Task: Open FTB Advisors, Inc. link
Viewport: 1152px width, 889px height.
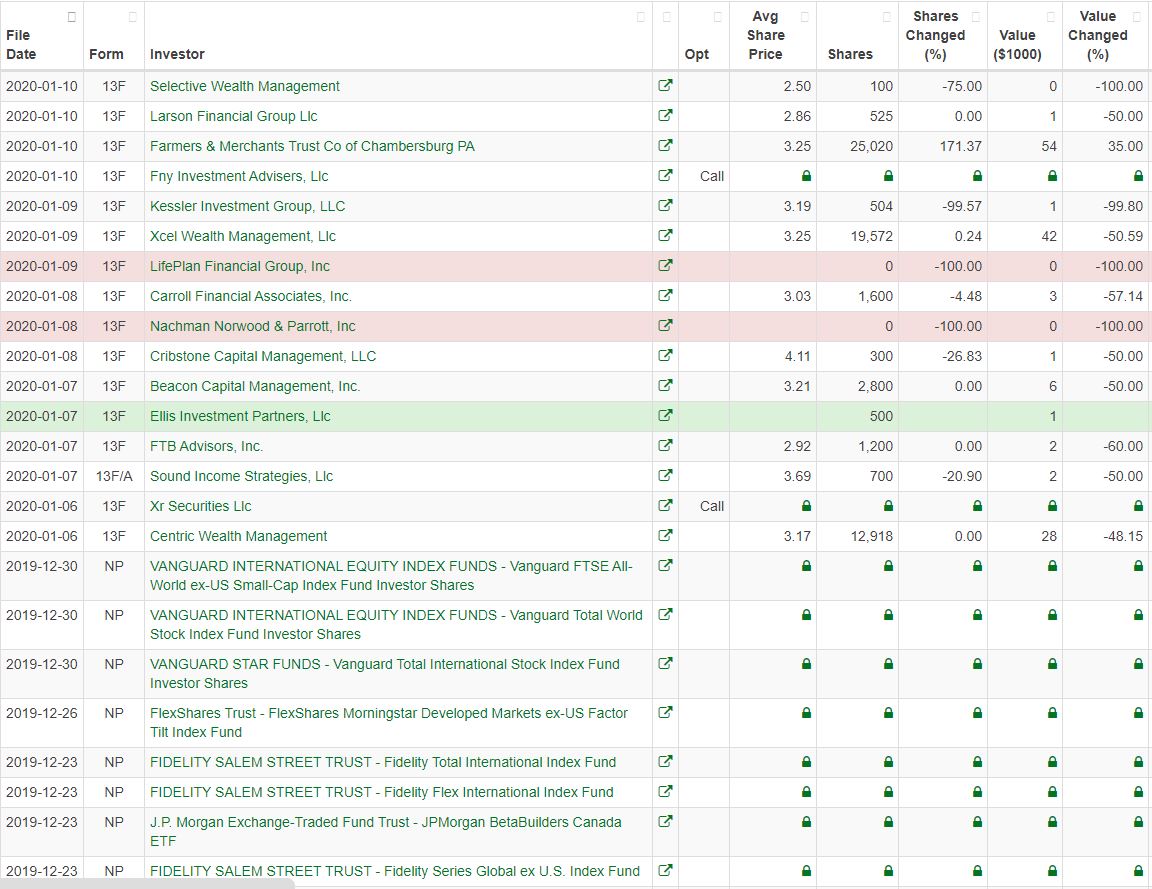Action: pyautogui.click(x=206, y=446)
